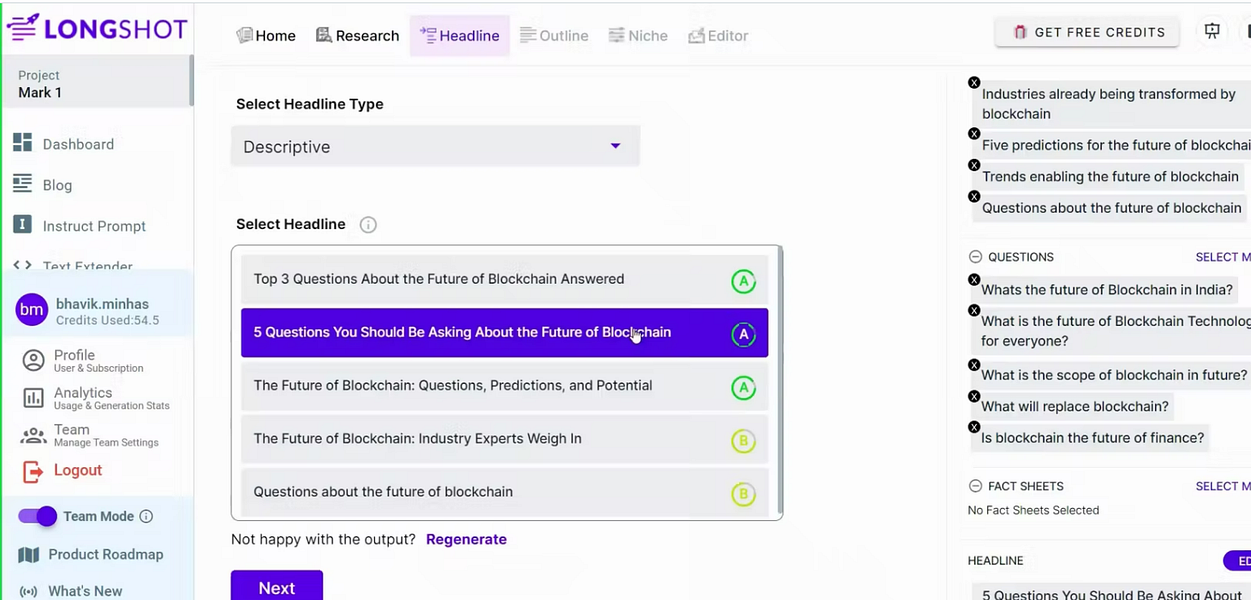
Task: Open the Blog icon in sidebar
Action: 22,184
